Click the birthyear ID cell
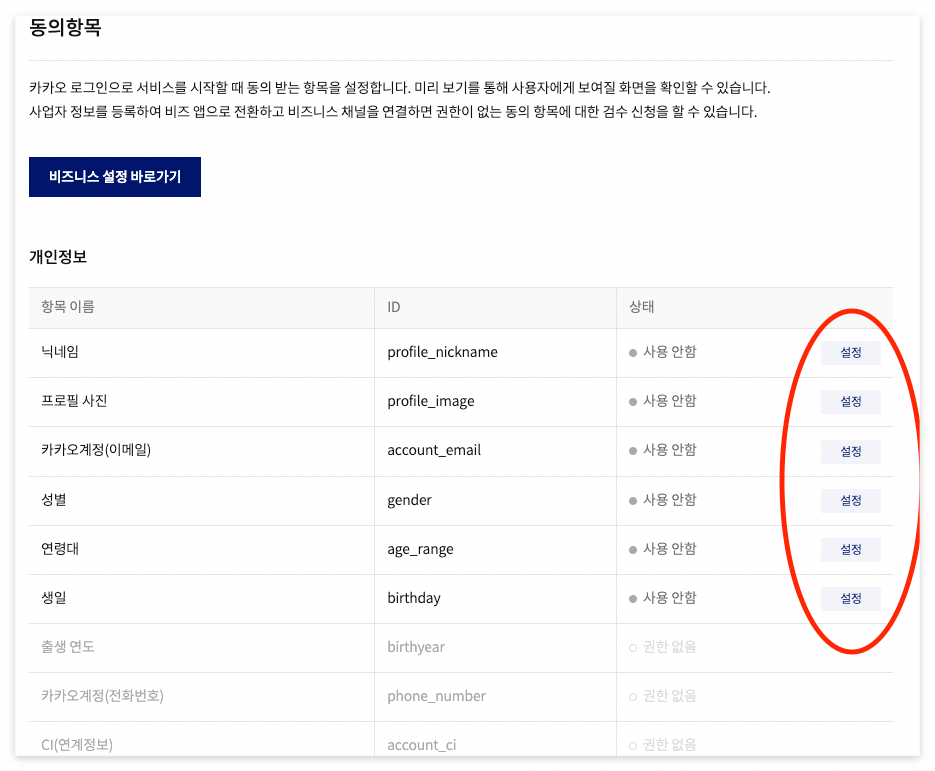Screen dimensions: 935x771 click(x=416, y=648)
